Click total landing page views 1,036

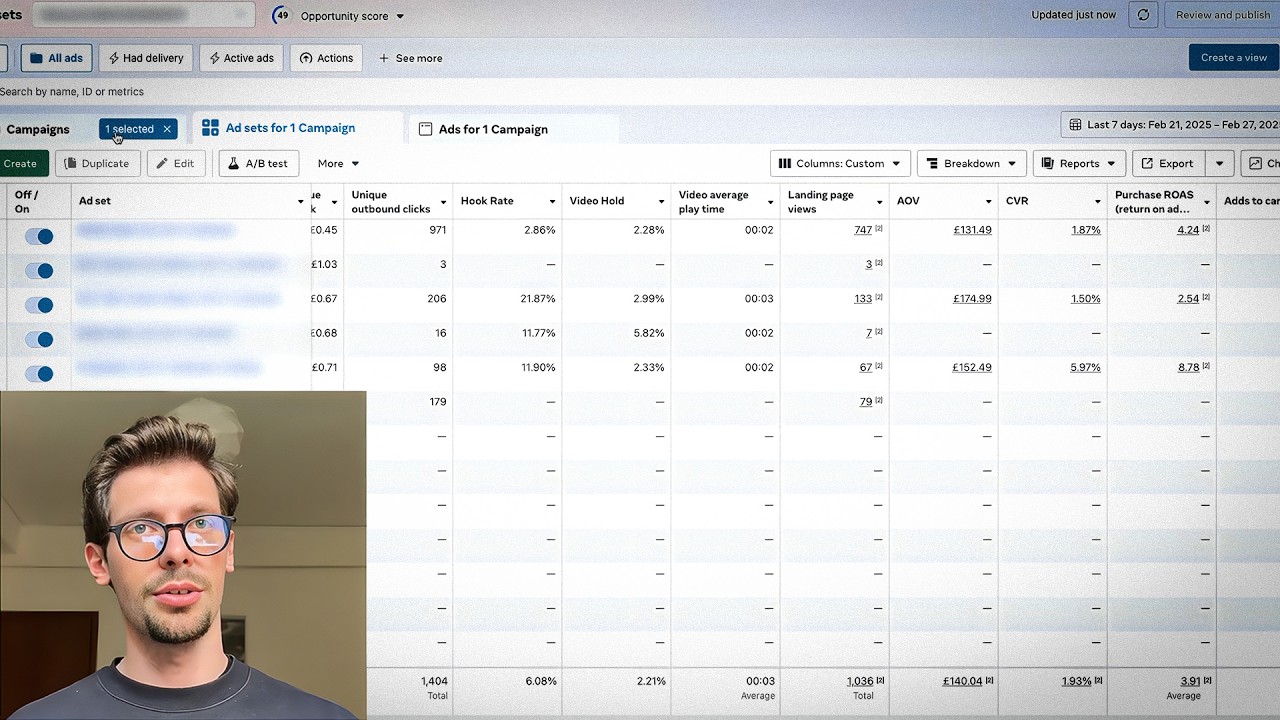click(x=860, y=681)
